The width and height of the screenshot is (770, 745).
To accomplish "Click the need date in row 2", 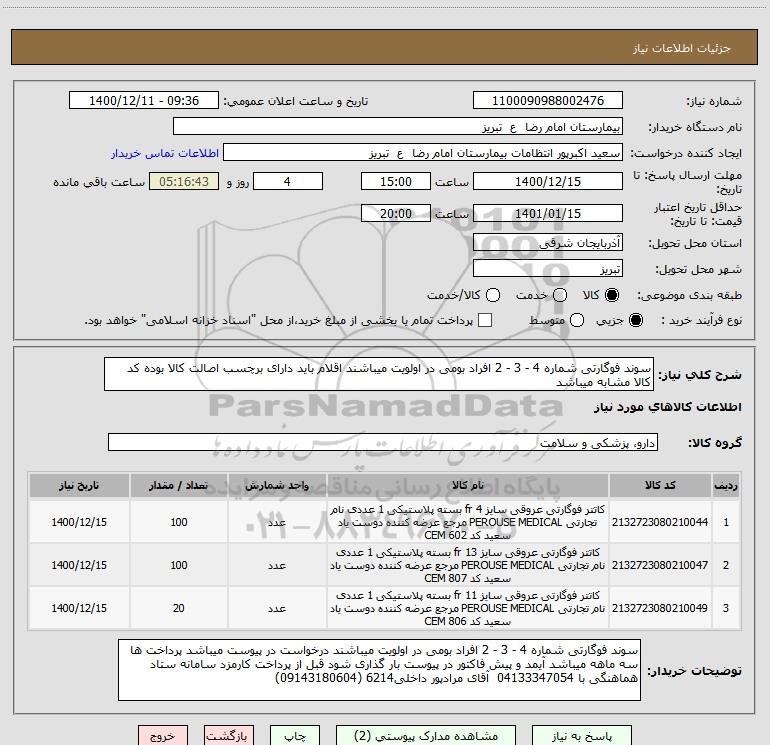I will pyautogui.click(x=79, y=565).
